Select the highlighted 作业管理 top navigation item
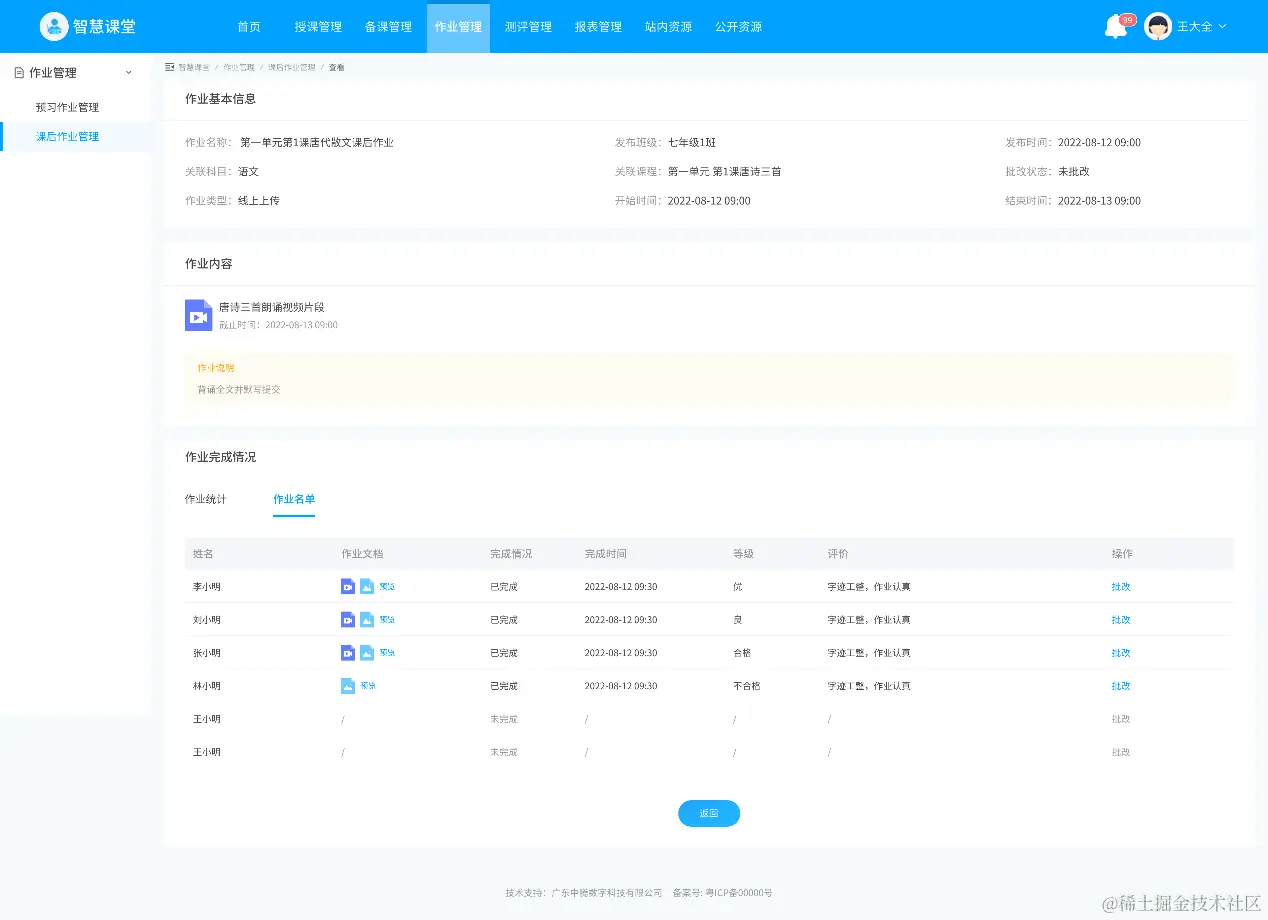The image size is (1268, 920). [x=458, y=27]
